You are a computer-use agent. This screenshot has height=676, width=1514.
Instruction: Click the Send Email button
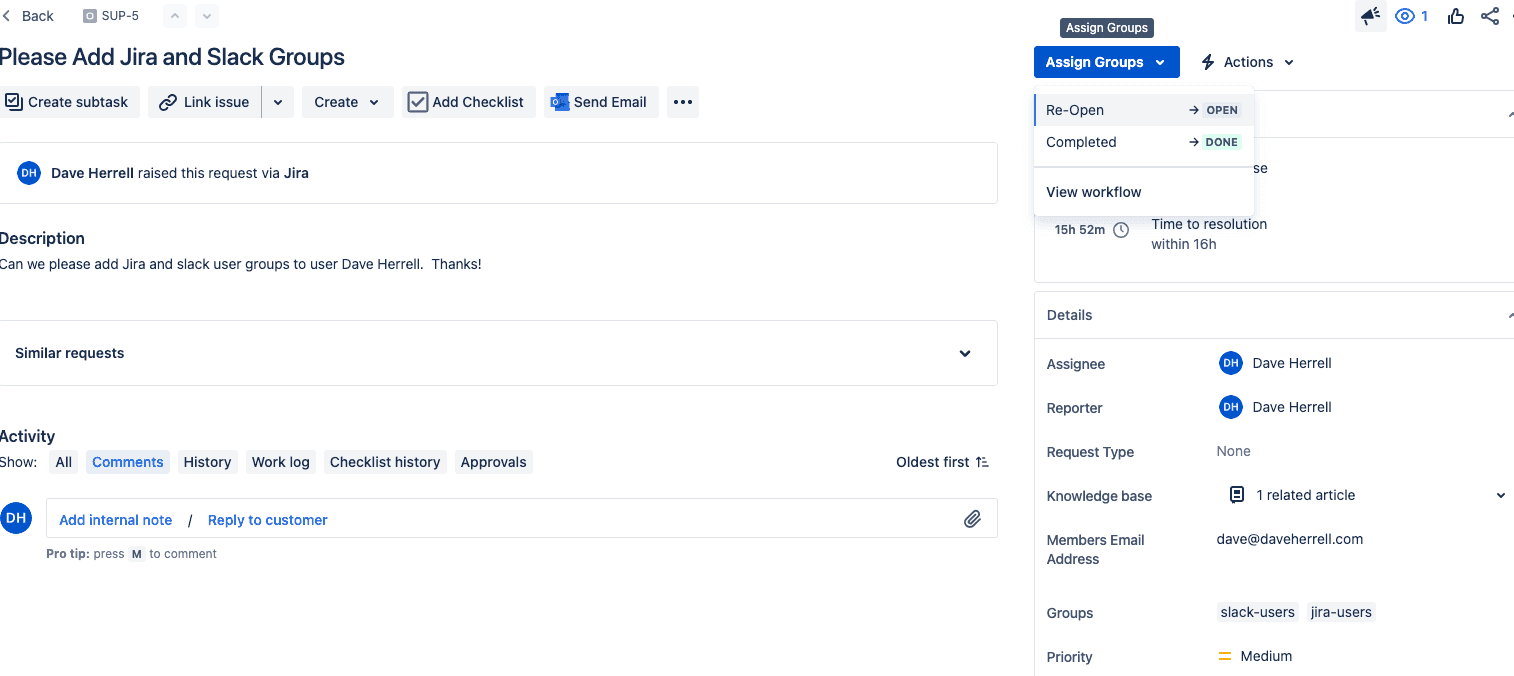[600, 102]
